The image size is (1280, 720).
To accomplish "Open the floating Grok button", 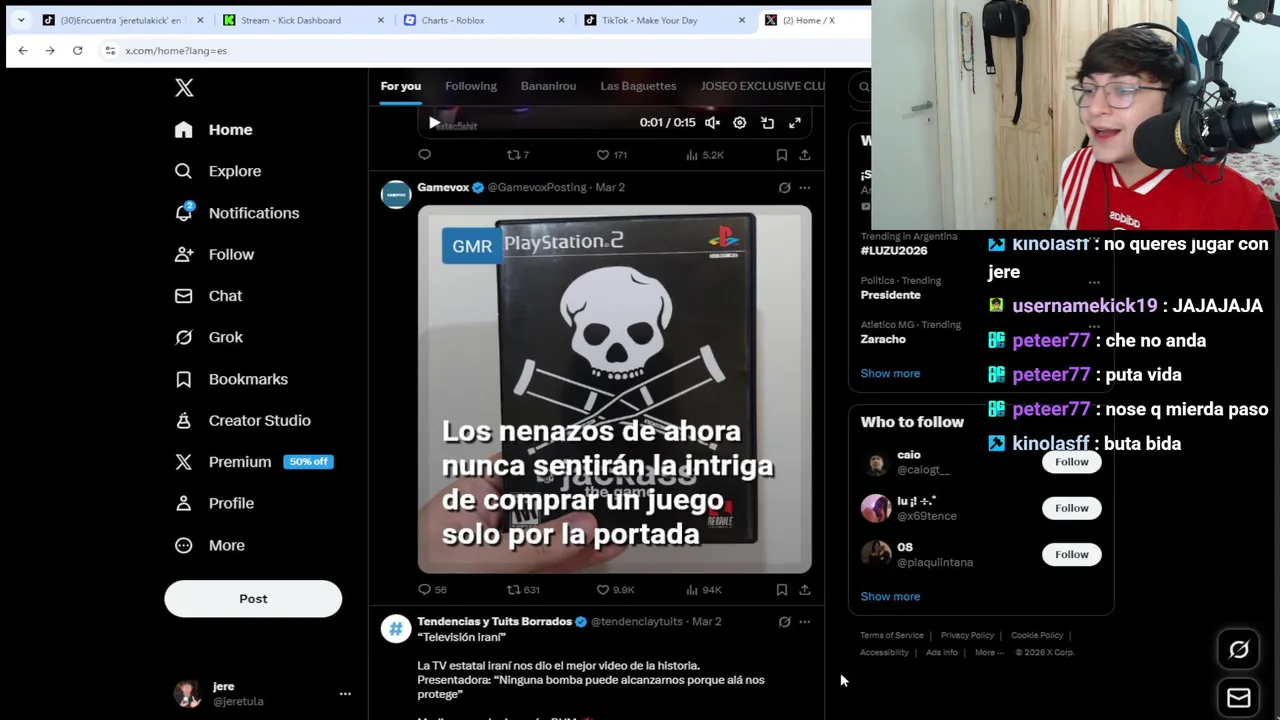I will tap(1238, 650).
